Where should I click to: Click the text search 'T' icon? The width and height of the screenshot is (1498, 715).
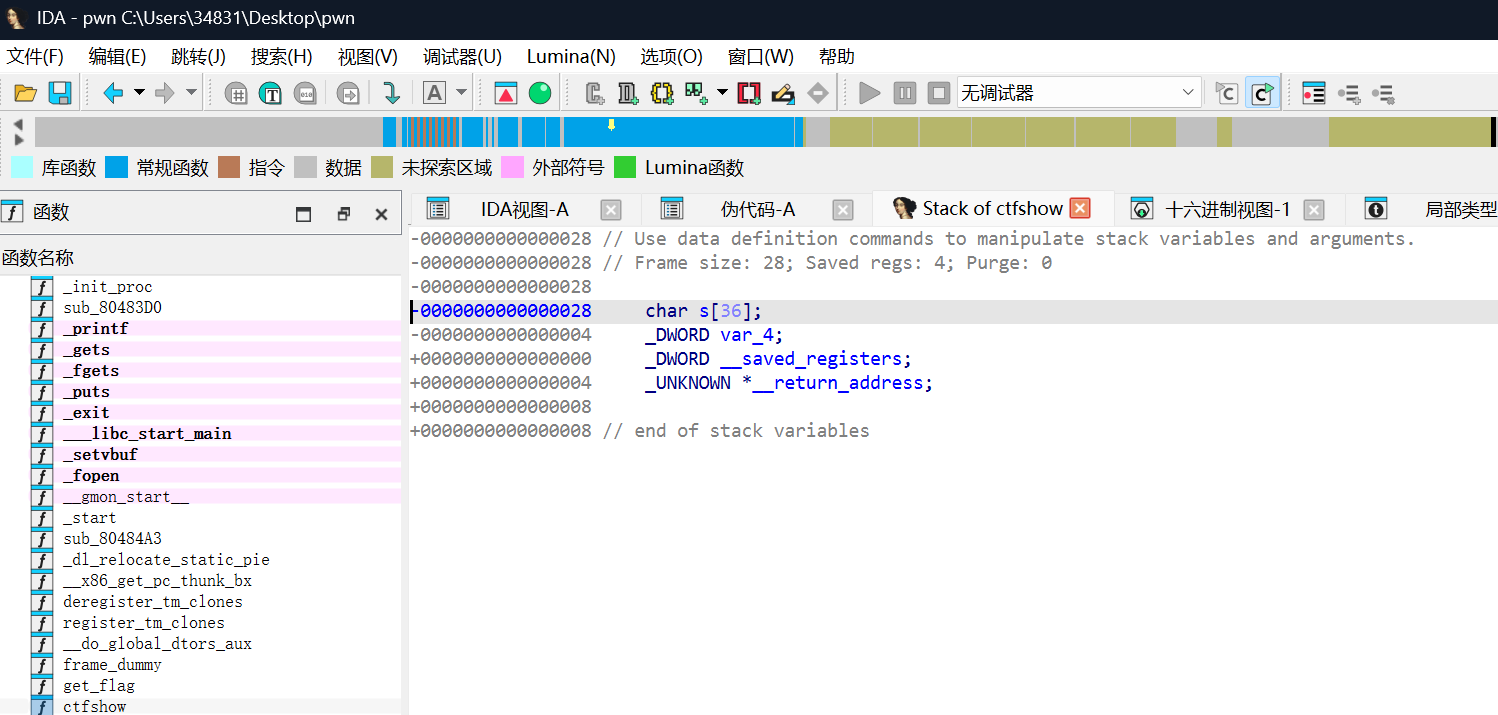point(271,94)
